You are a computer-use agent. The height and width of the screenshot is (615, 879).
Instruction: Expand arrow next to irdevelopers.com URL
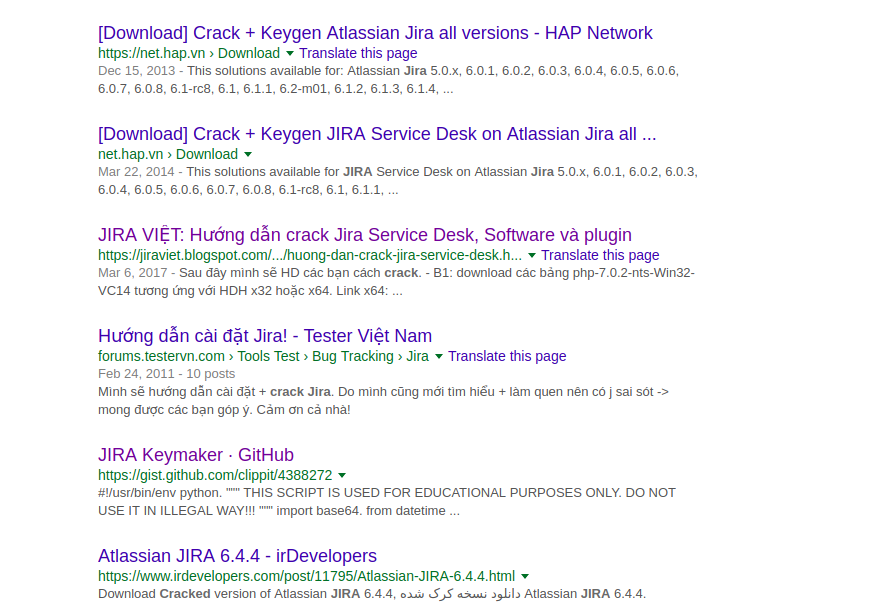525,576
